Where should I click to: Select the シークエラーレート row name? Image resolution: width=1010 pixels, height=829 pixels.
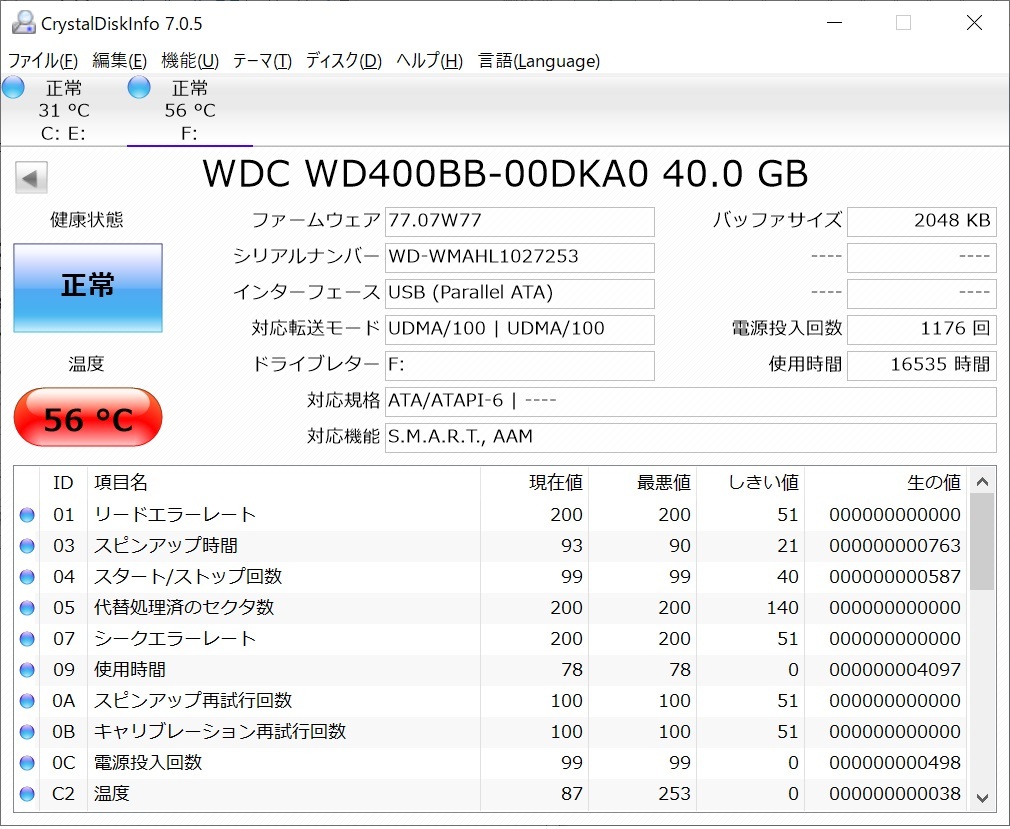175,638
